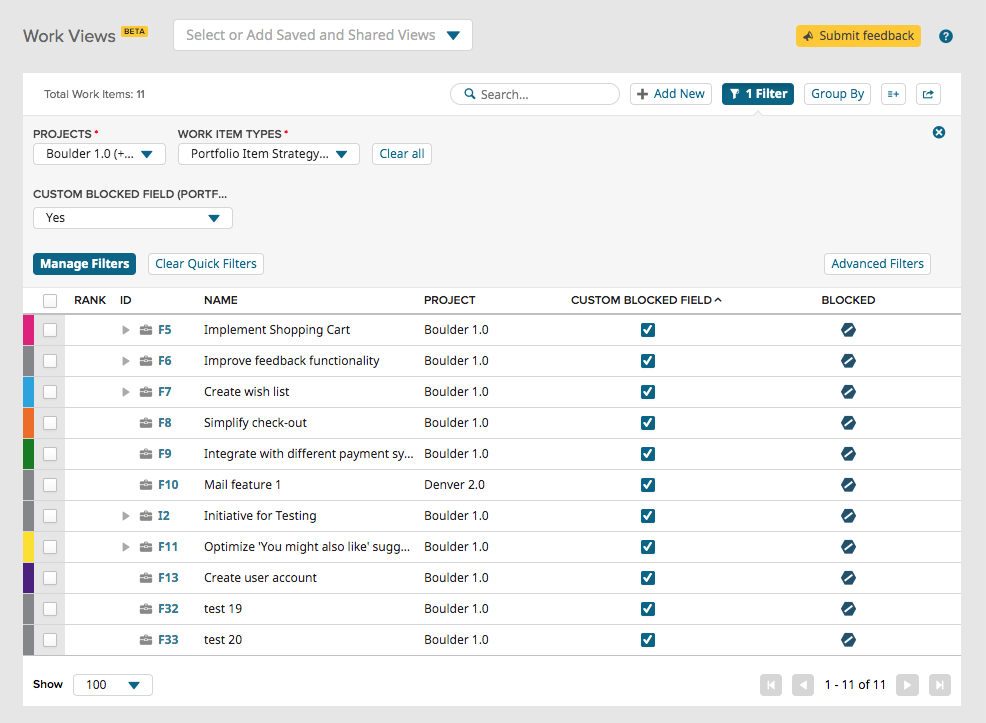Click the orange color bar for F8
Viewport: 986px width, 723px height.
[x=28, y=423]
